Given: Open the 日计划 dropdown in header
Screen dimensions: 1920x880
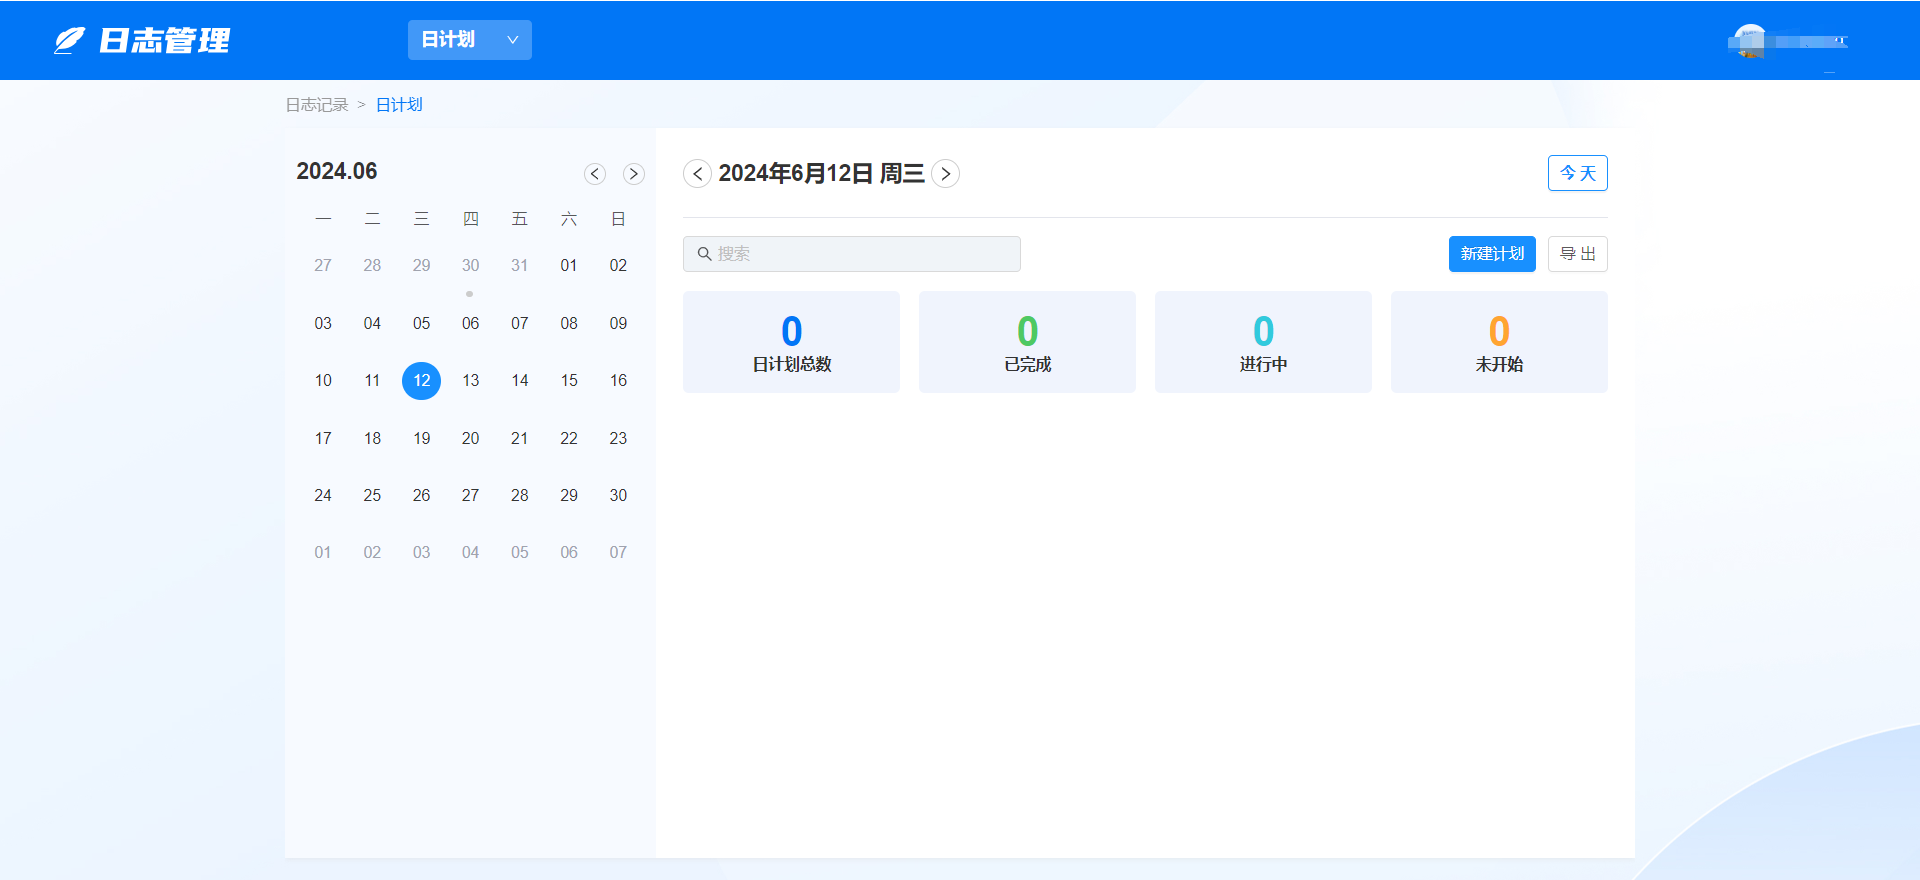Looking at the screenshot, I should (x=470, y=40).
